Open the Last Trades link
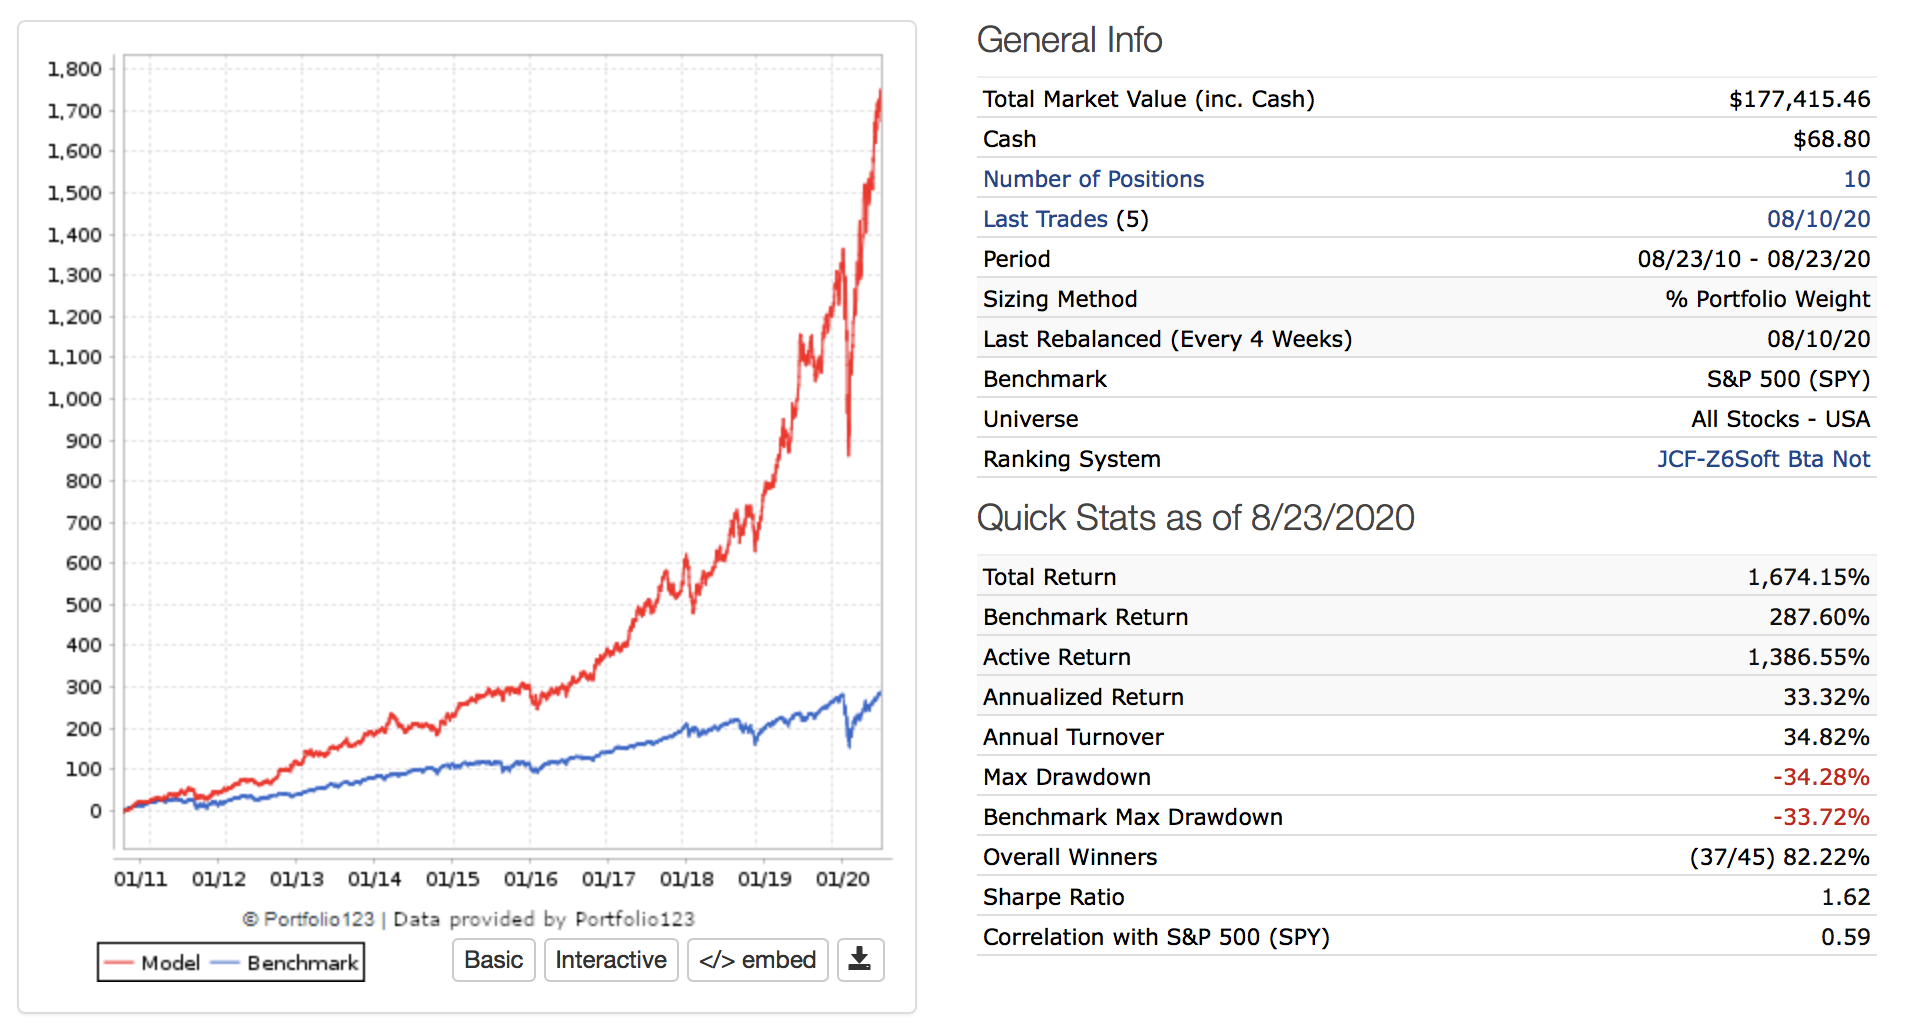The width and height of the screenshot is (1910, 1032). (1045, 219)
